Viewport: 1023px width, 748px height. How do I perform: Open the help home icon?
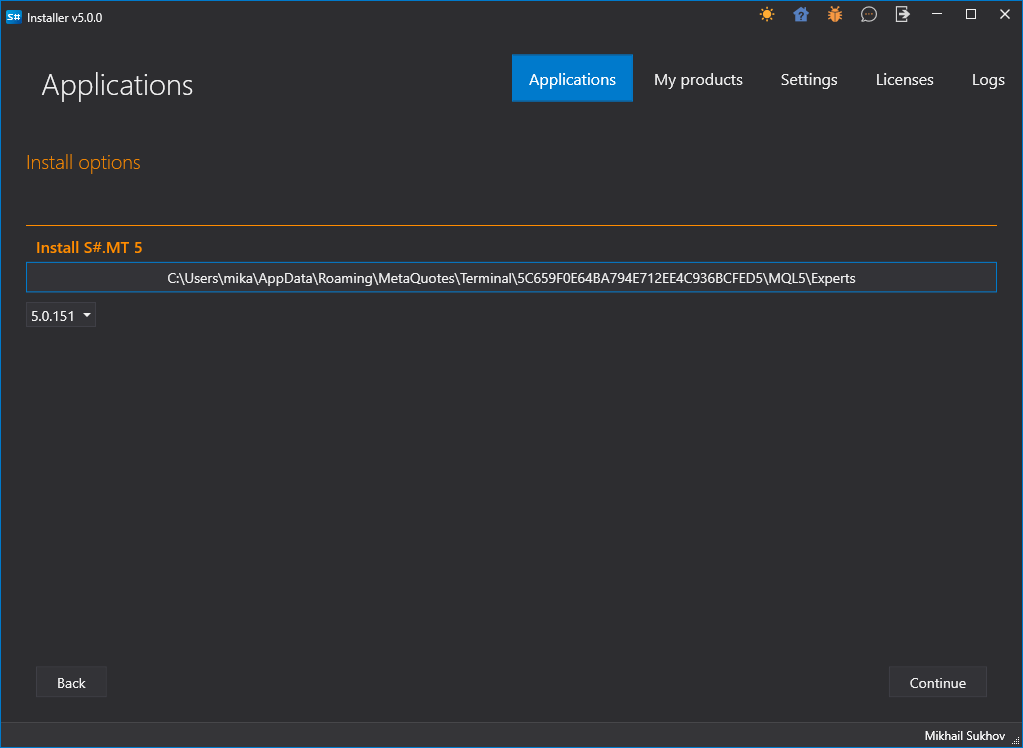tap(801, 14)
